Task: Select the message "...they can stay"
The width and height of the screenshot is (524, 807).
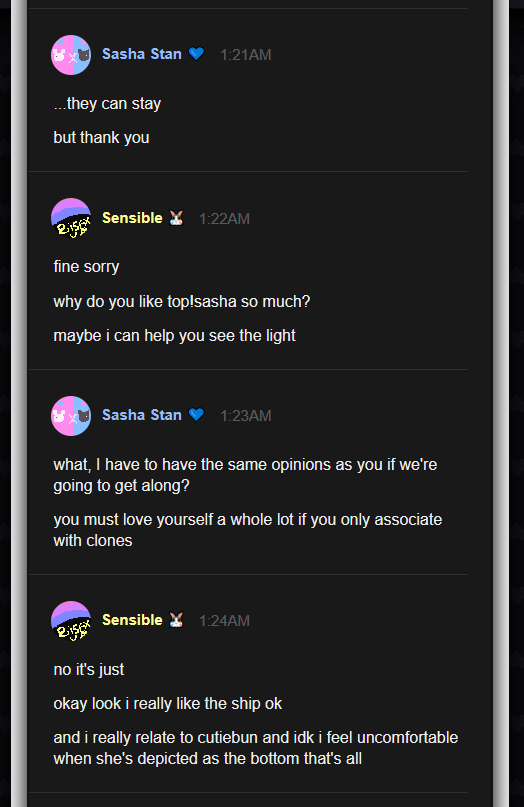Action: [107, 104]
